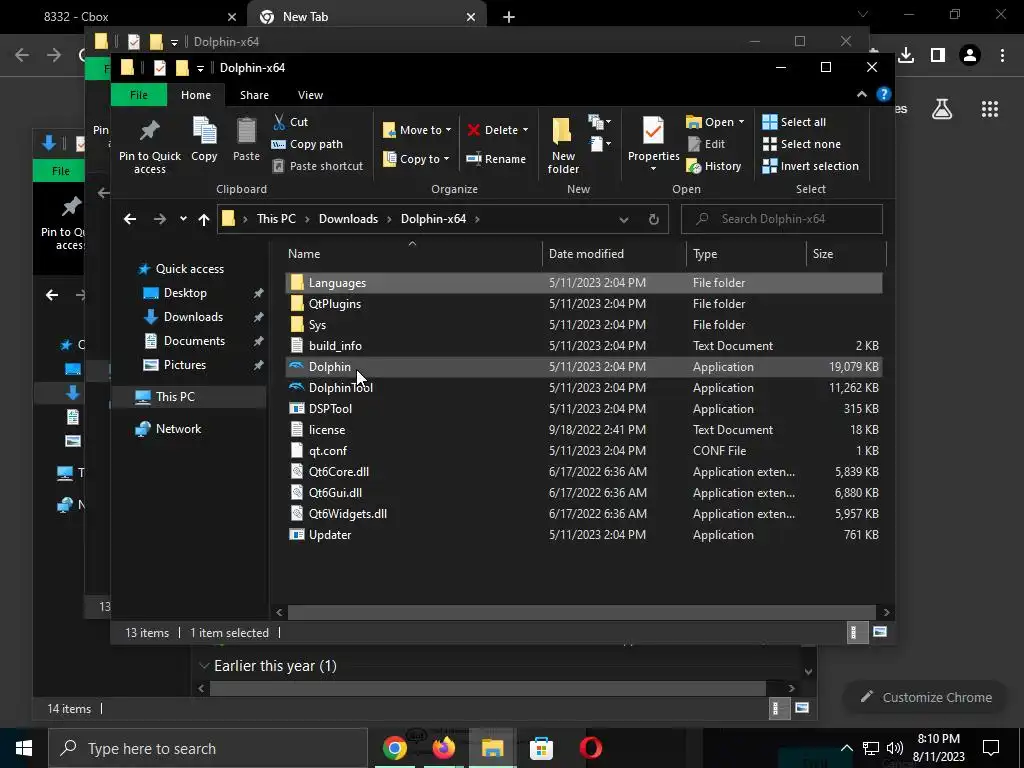Click the Properties checkmark icon

pos(653,132)
